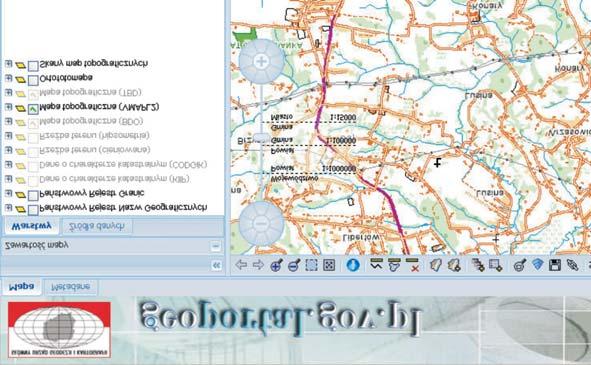Viewport: 591px width, 365px height.
Task: Click the GUGiK globe logo
Action: [x=59, y=329]
